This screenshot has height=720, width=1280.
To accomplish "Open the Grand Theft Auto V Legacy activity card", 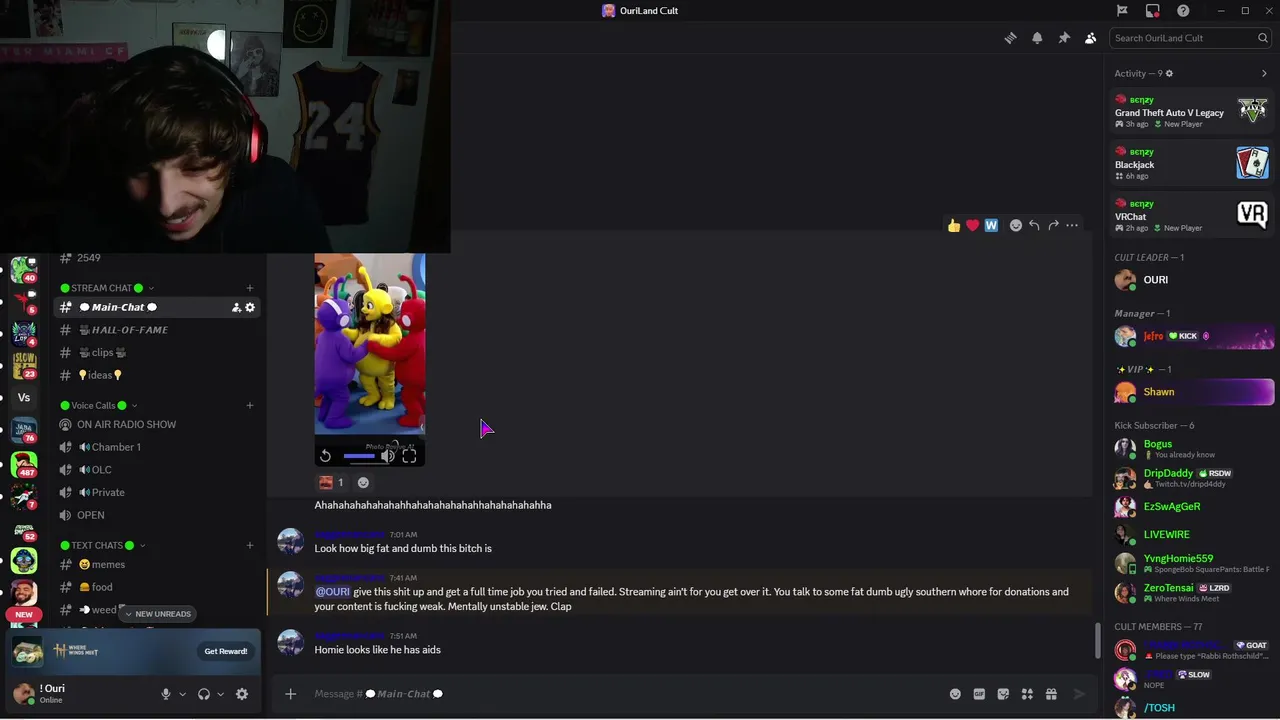I will point(1192,112).
